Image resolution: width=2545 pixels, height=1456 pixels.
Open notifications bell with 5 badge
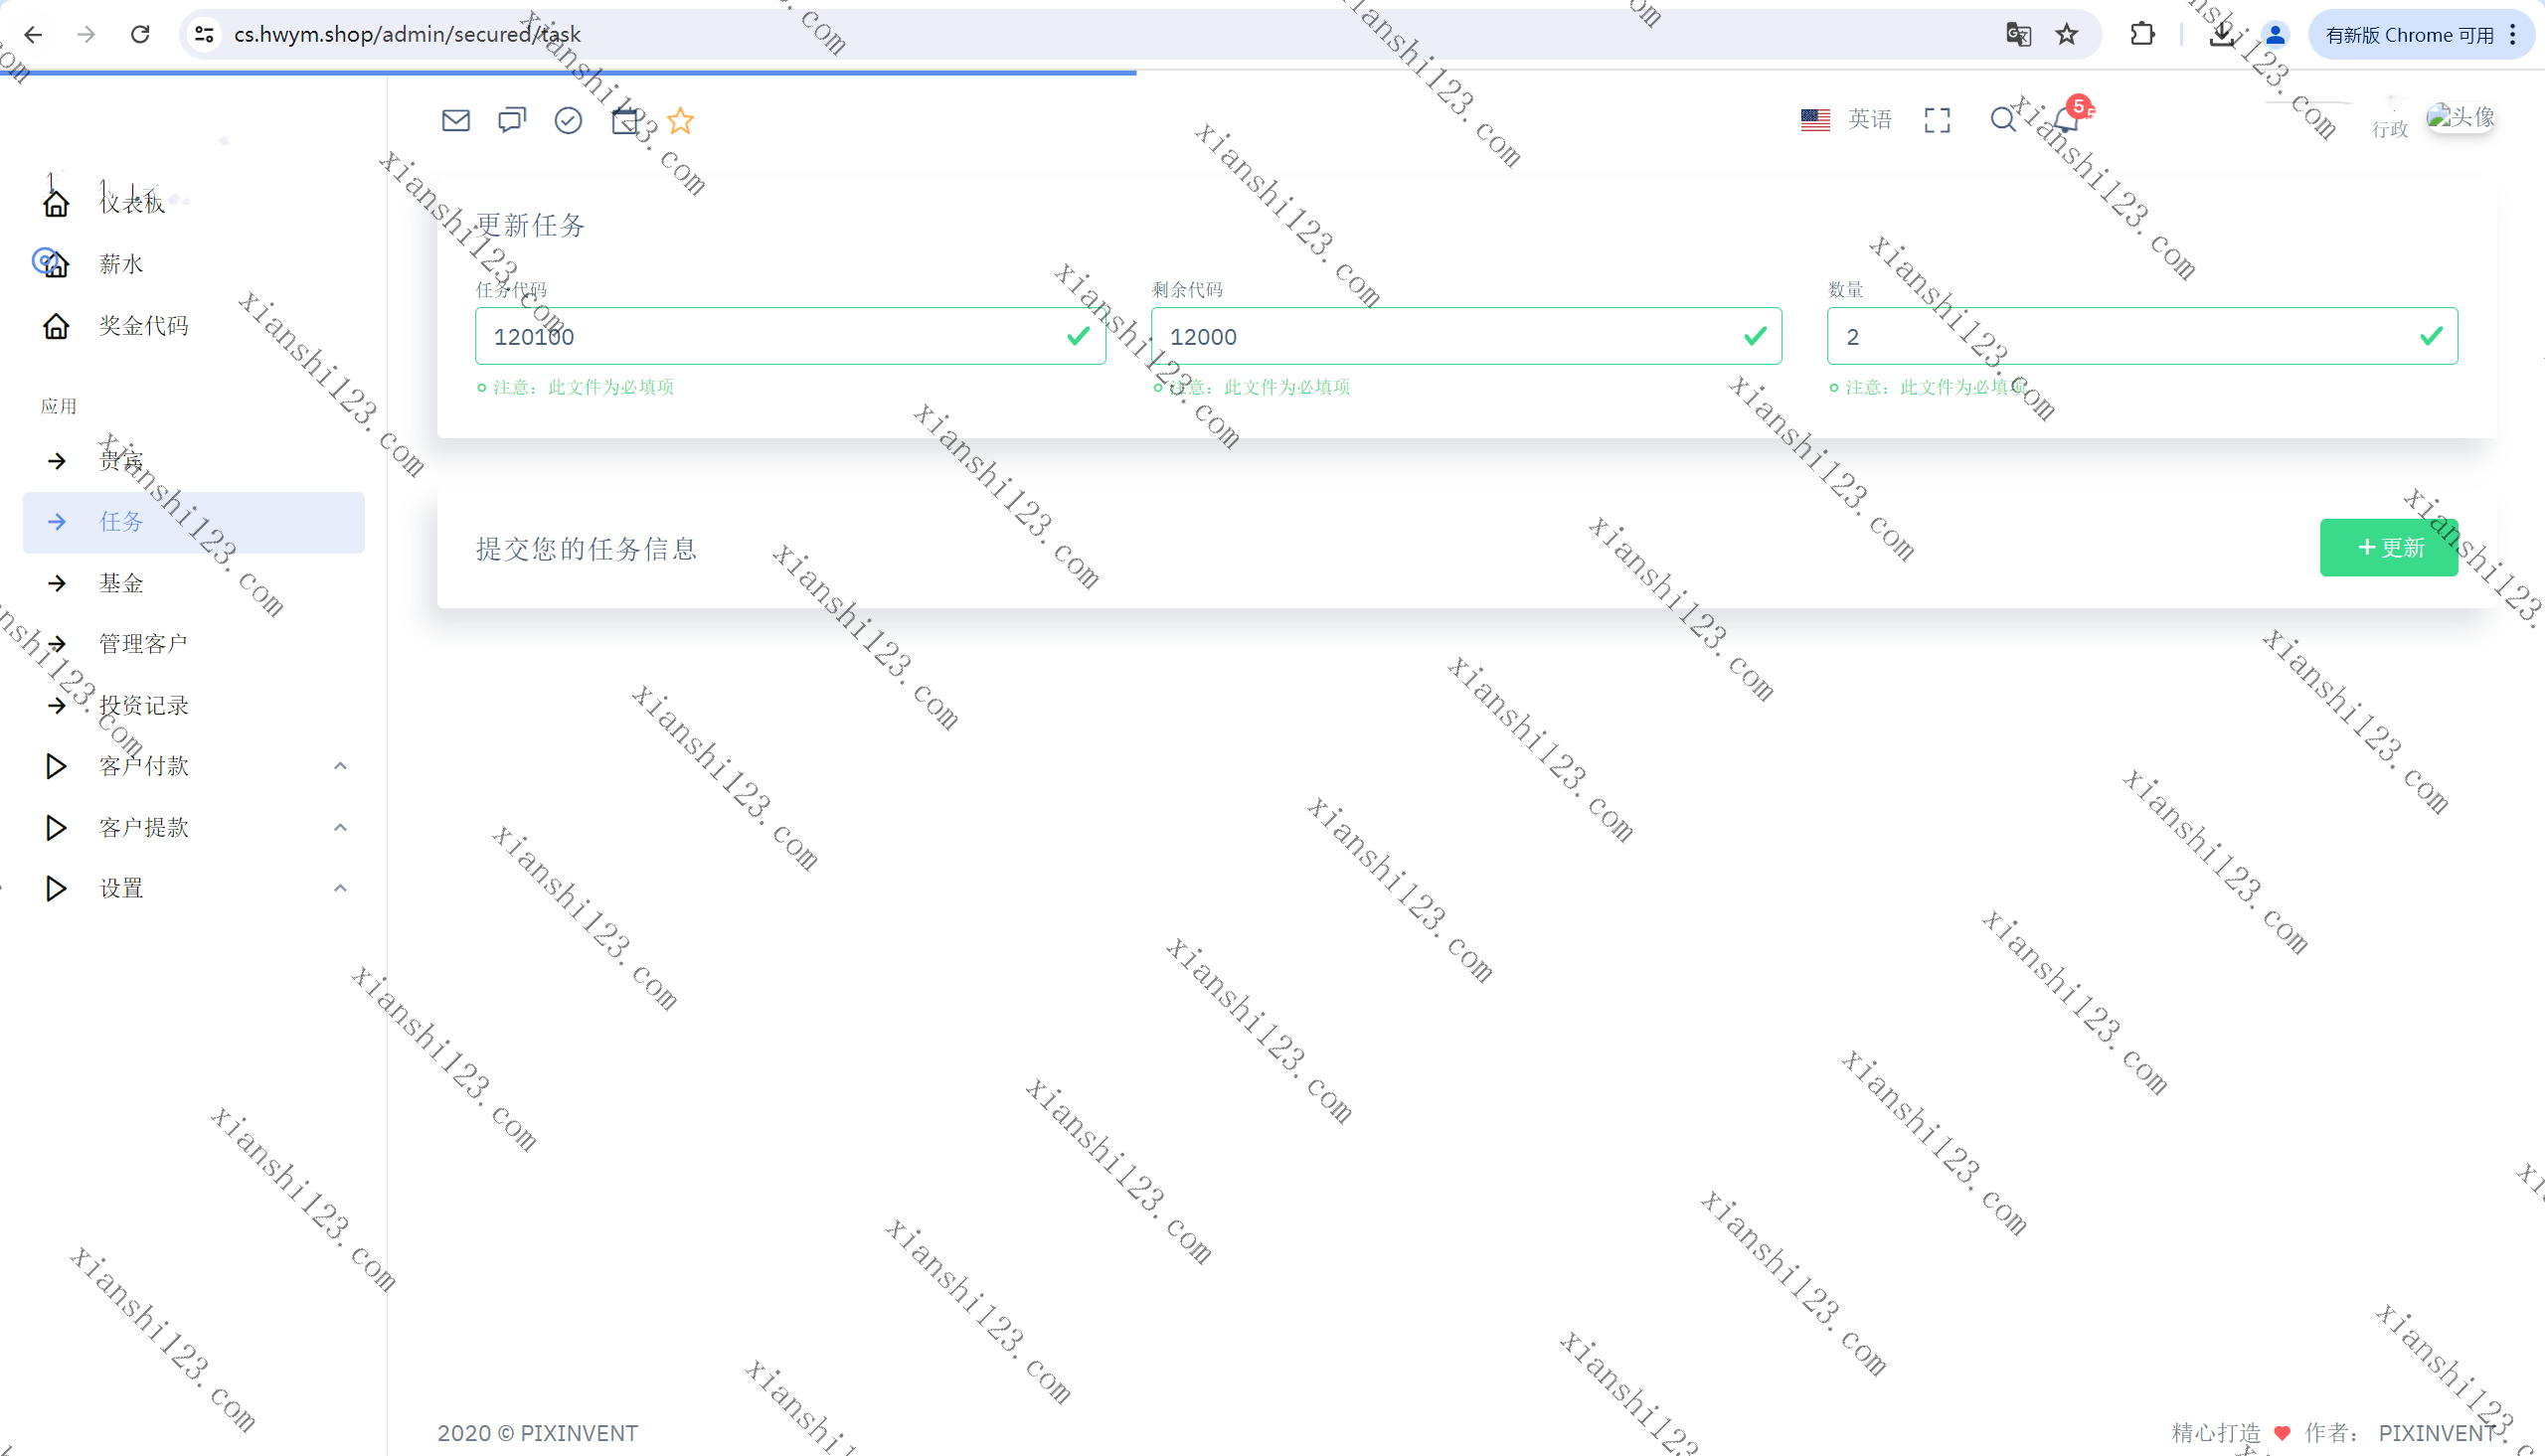(2068, 119)
